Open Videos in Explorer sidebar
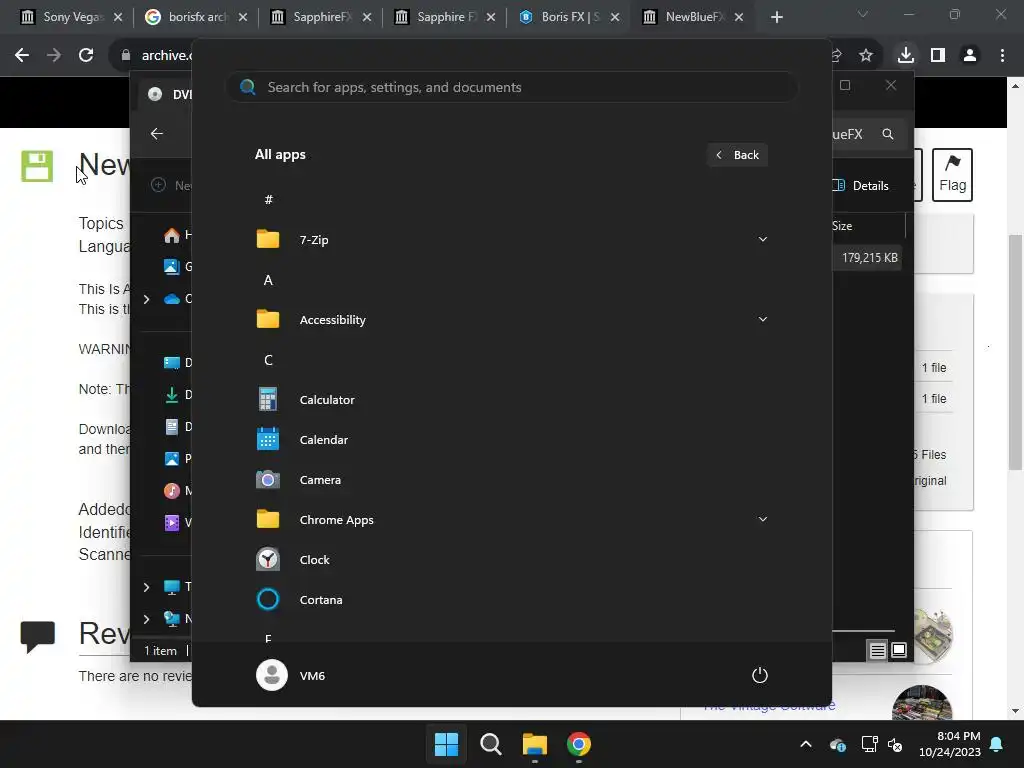 pyautogui.click(x=176, y=522)
